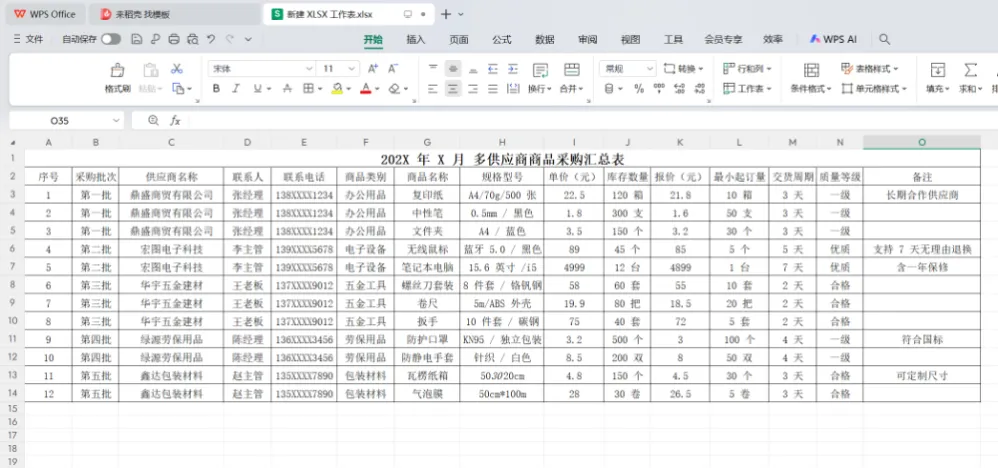Open the 数据 ribbon tab

(545, 39)
